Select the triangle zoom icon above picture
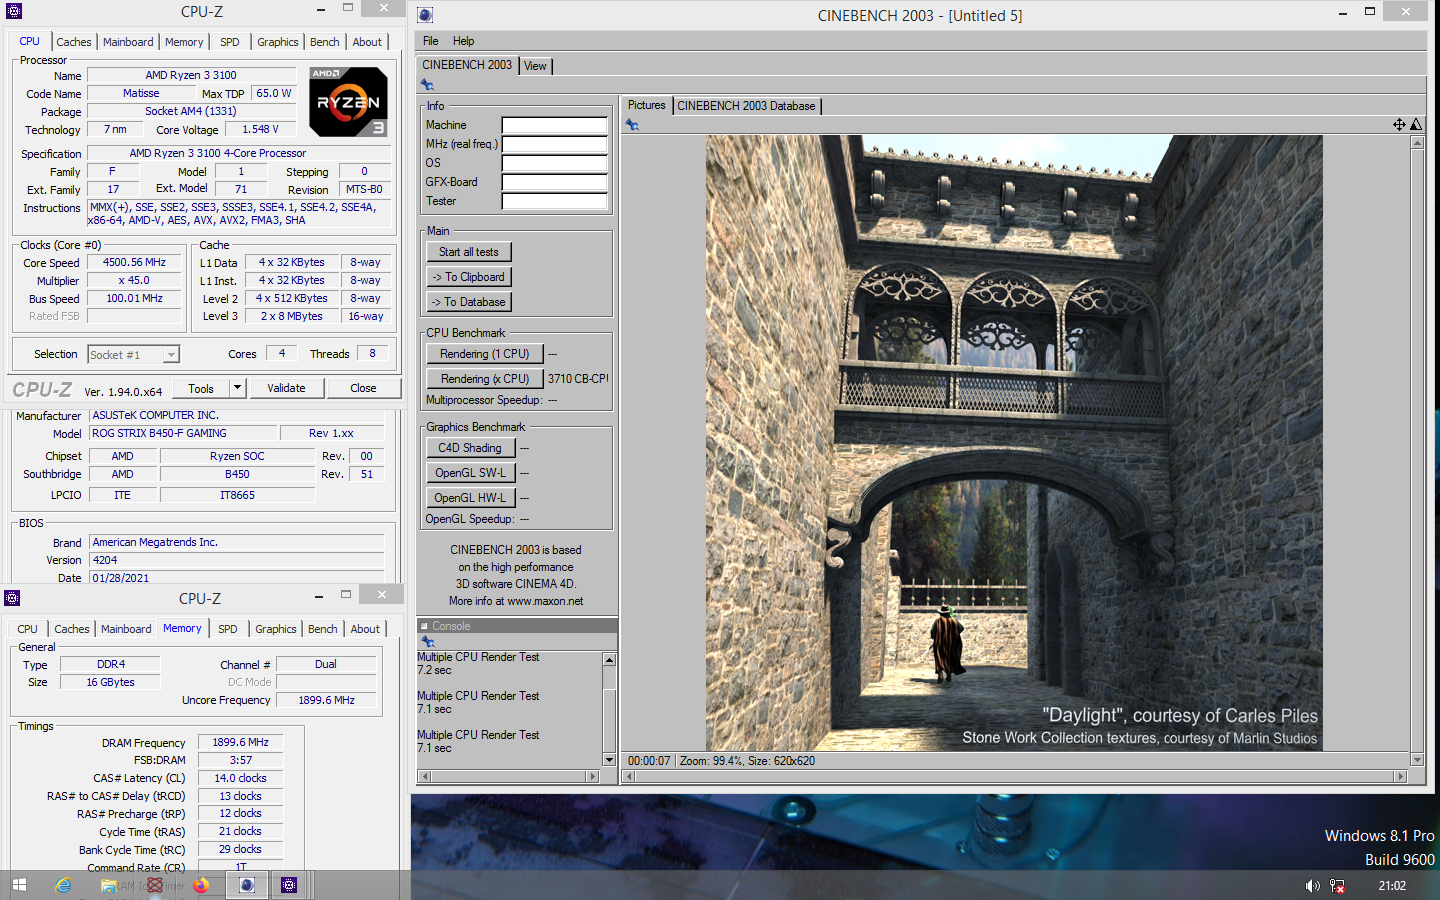1440x900 pixels. point(1416,125)
